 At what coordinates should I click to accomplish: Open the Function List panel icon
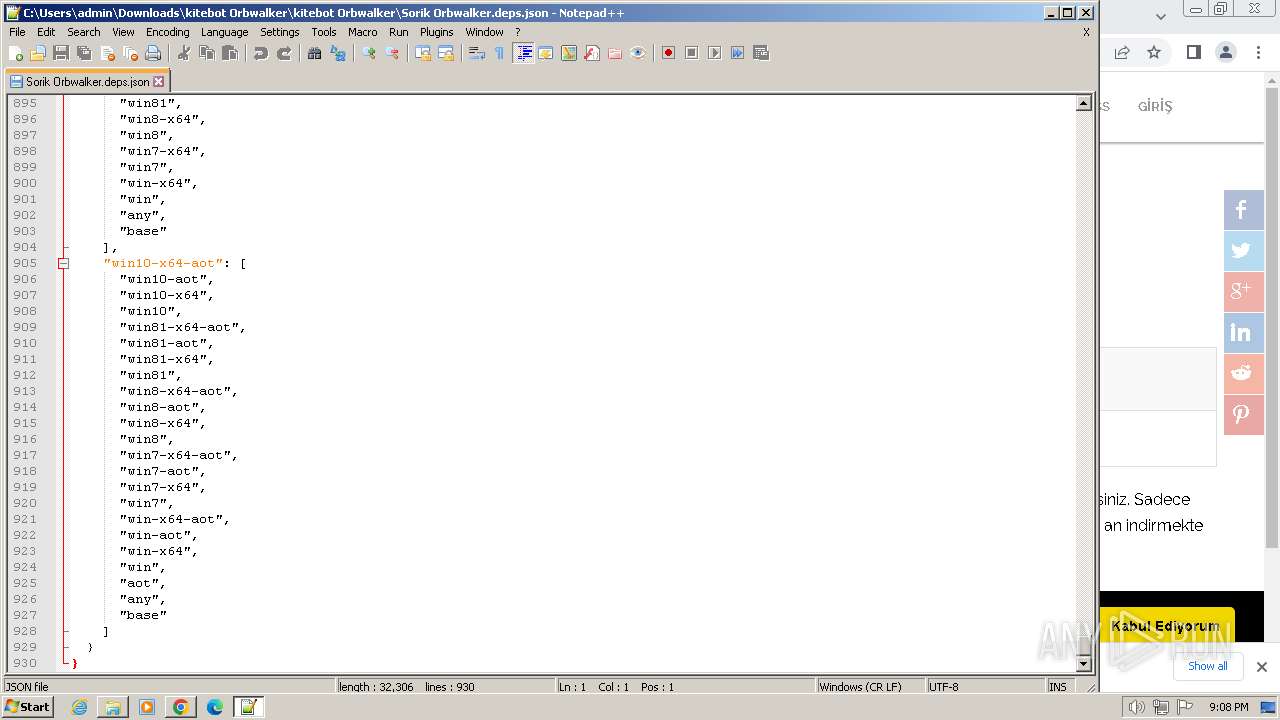point(592,53)
